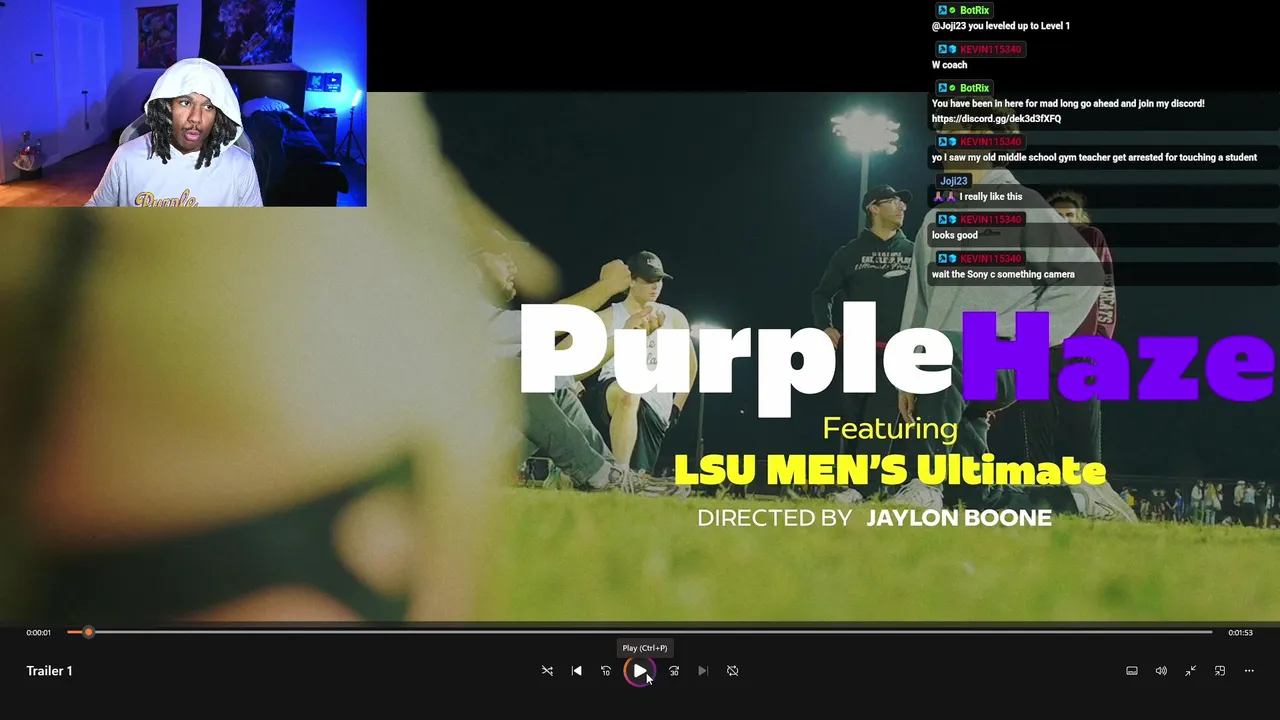The height and width of the screenshot is (720, 1280).
Task: Open the volume control speaker icon
Action: [1161, 671]
